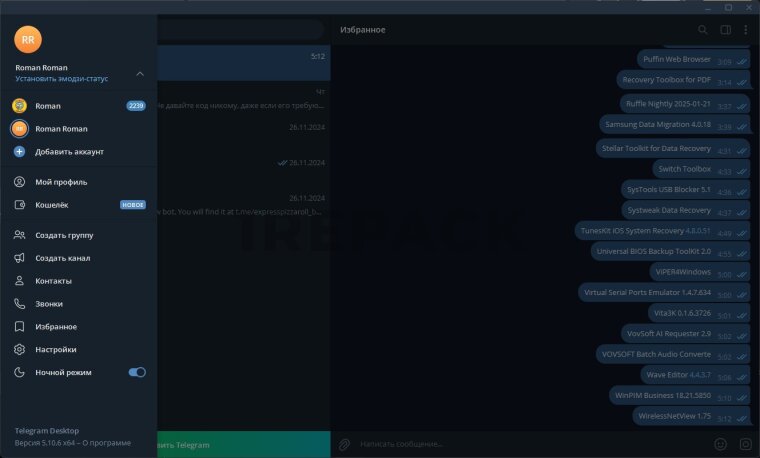Click the Wave Editor message bubble
This screenshot has height=458, width=760.
point(677,375)
